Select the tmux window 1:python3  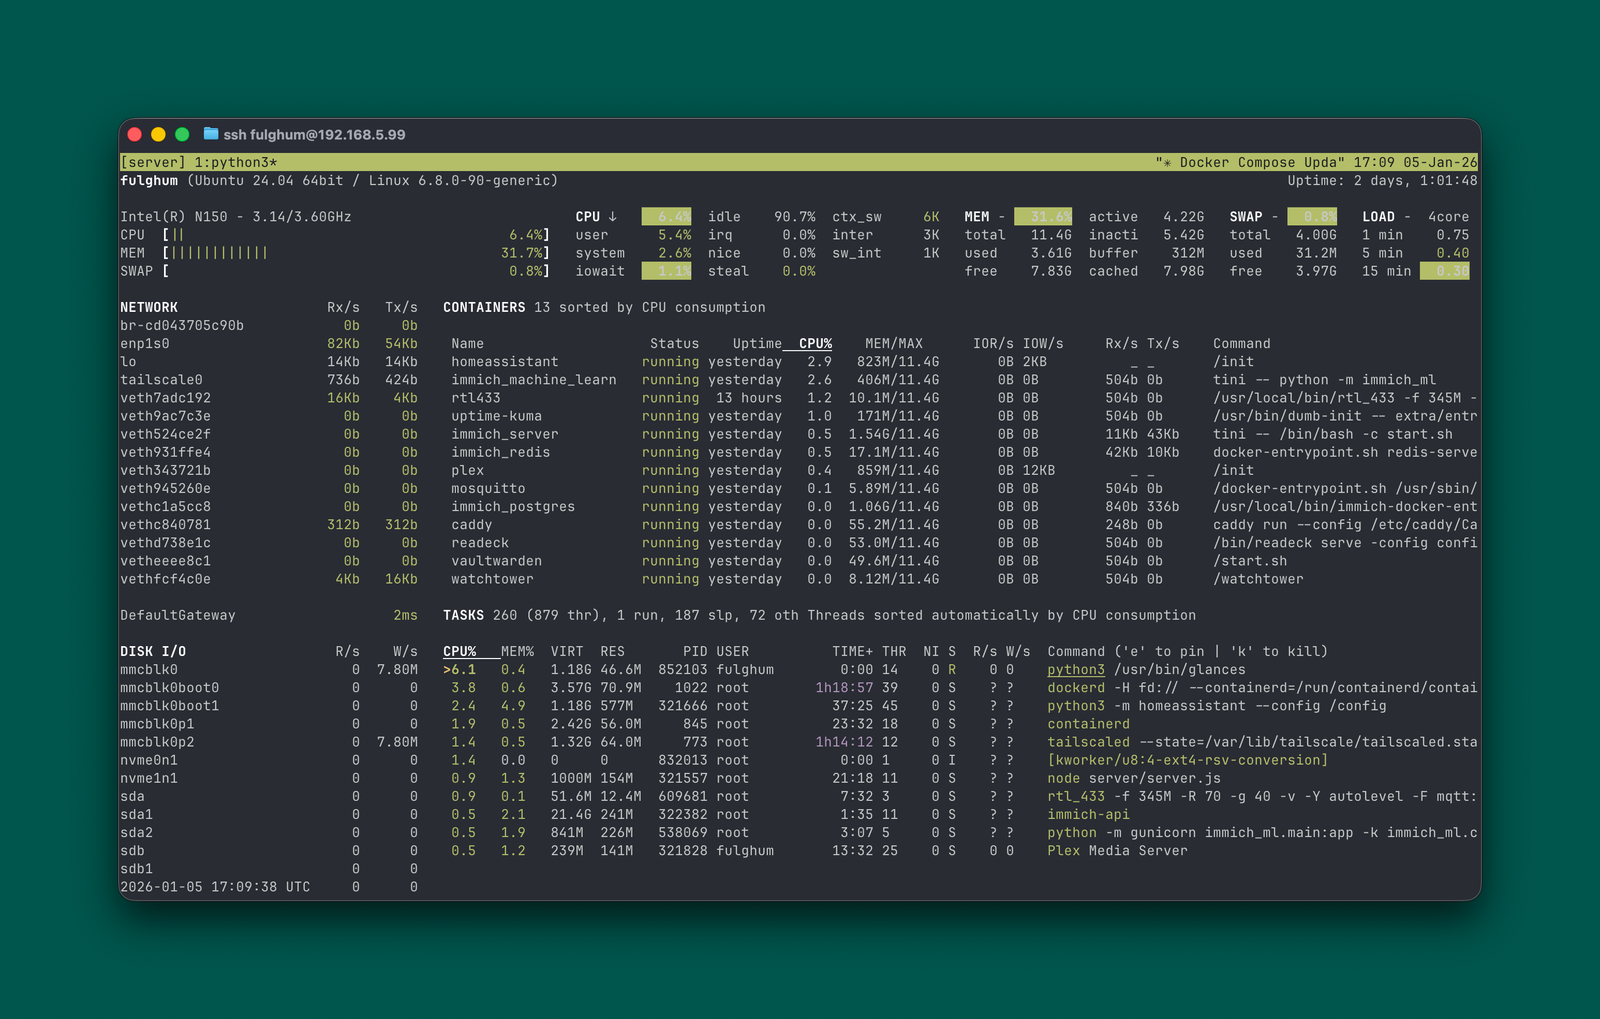[243, 161]
